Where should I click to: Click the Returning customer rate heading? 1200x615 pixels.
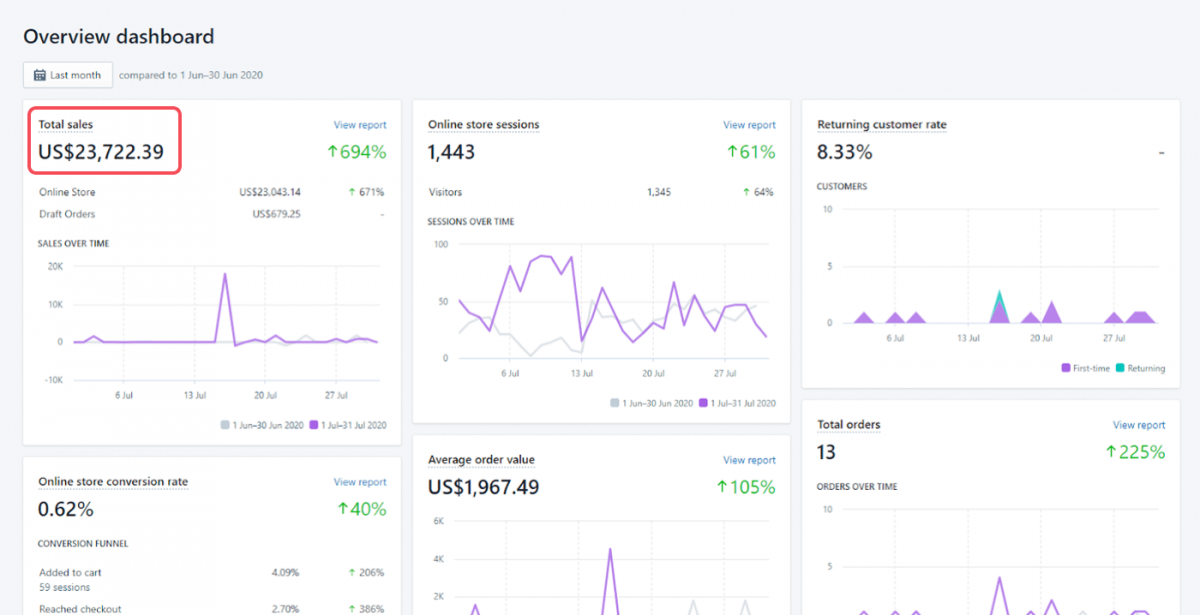[x=882, y=125]
